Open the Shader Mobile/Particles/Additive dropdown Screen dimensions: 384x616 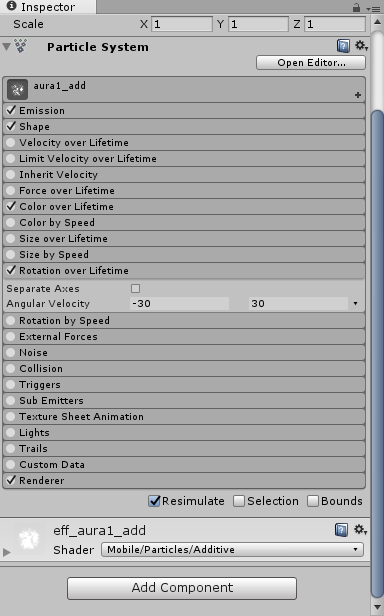click(232, 549)
